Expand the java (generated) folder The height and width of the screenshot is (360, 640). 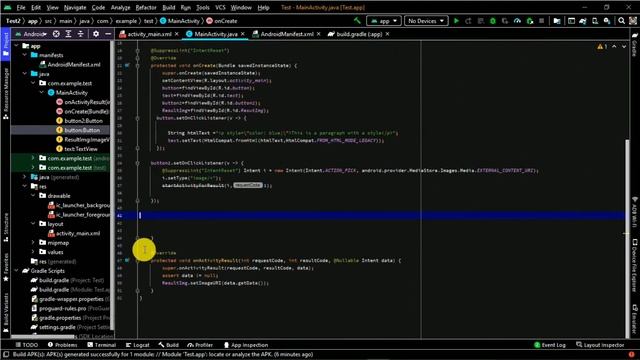[25, 177]
